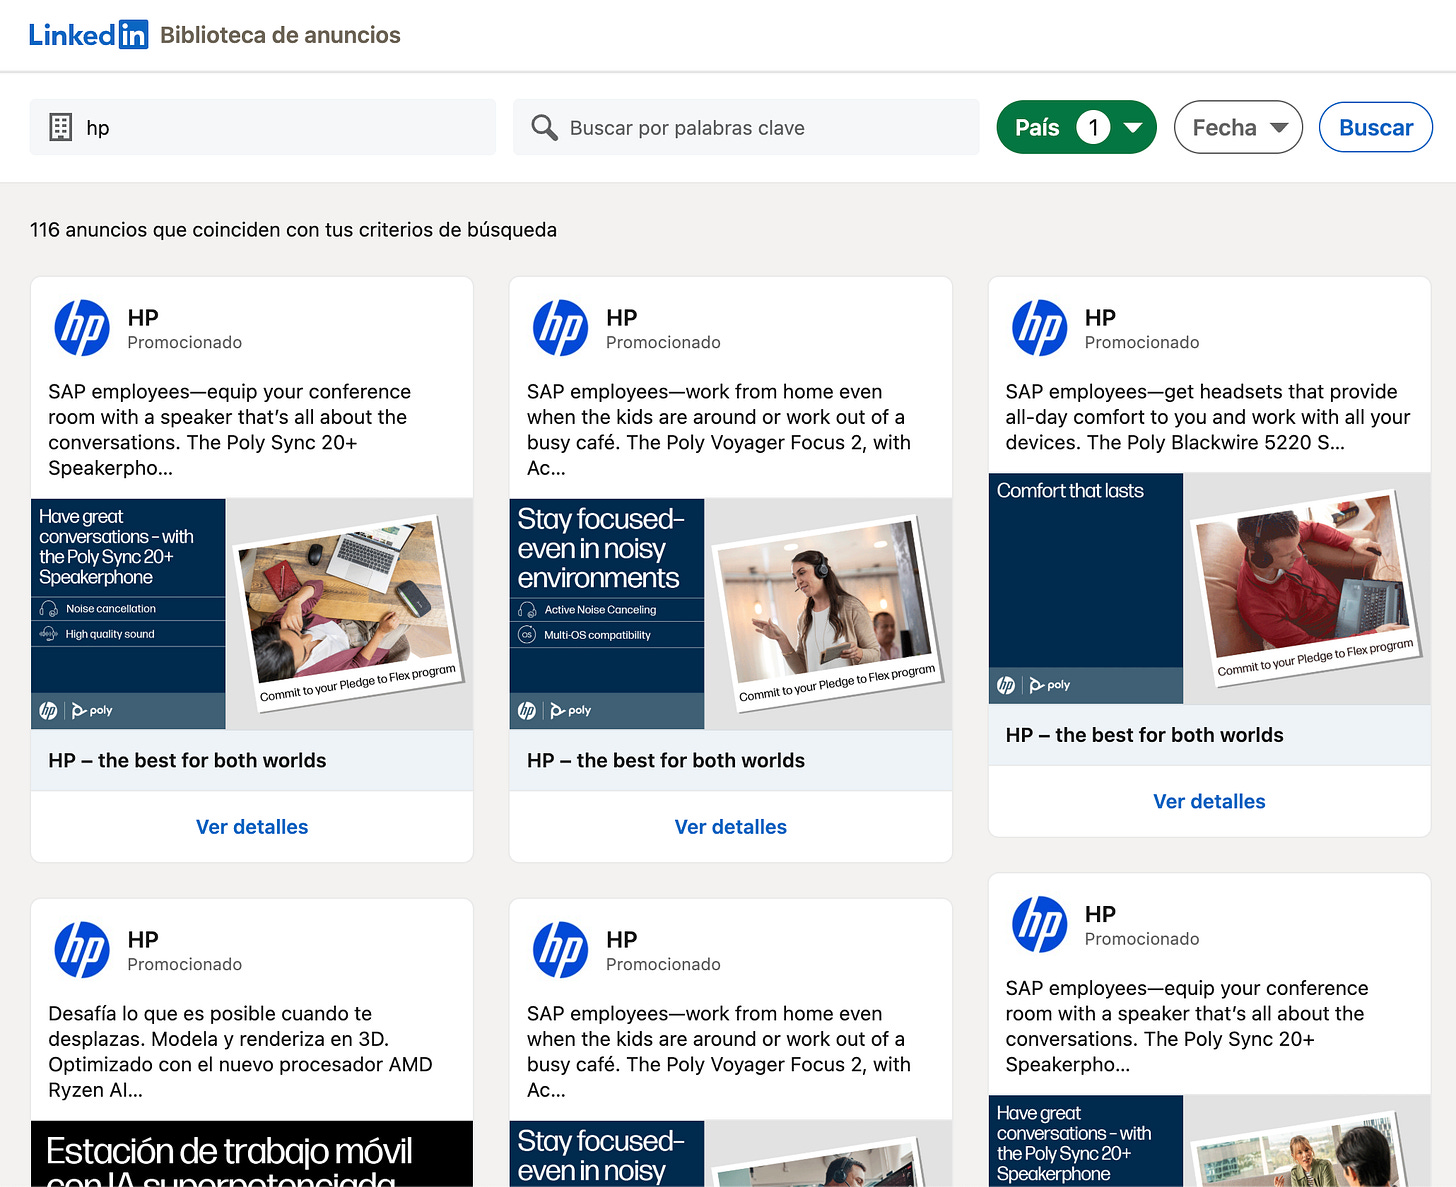The height and width of the screenshot is (1187, 1456).
Task: Click the Multi-OS compatibility icon in the top-middle ad
Action: pyautogui.click(x=527, y=635)
